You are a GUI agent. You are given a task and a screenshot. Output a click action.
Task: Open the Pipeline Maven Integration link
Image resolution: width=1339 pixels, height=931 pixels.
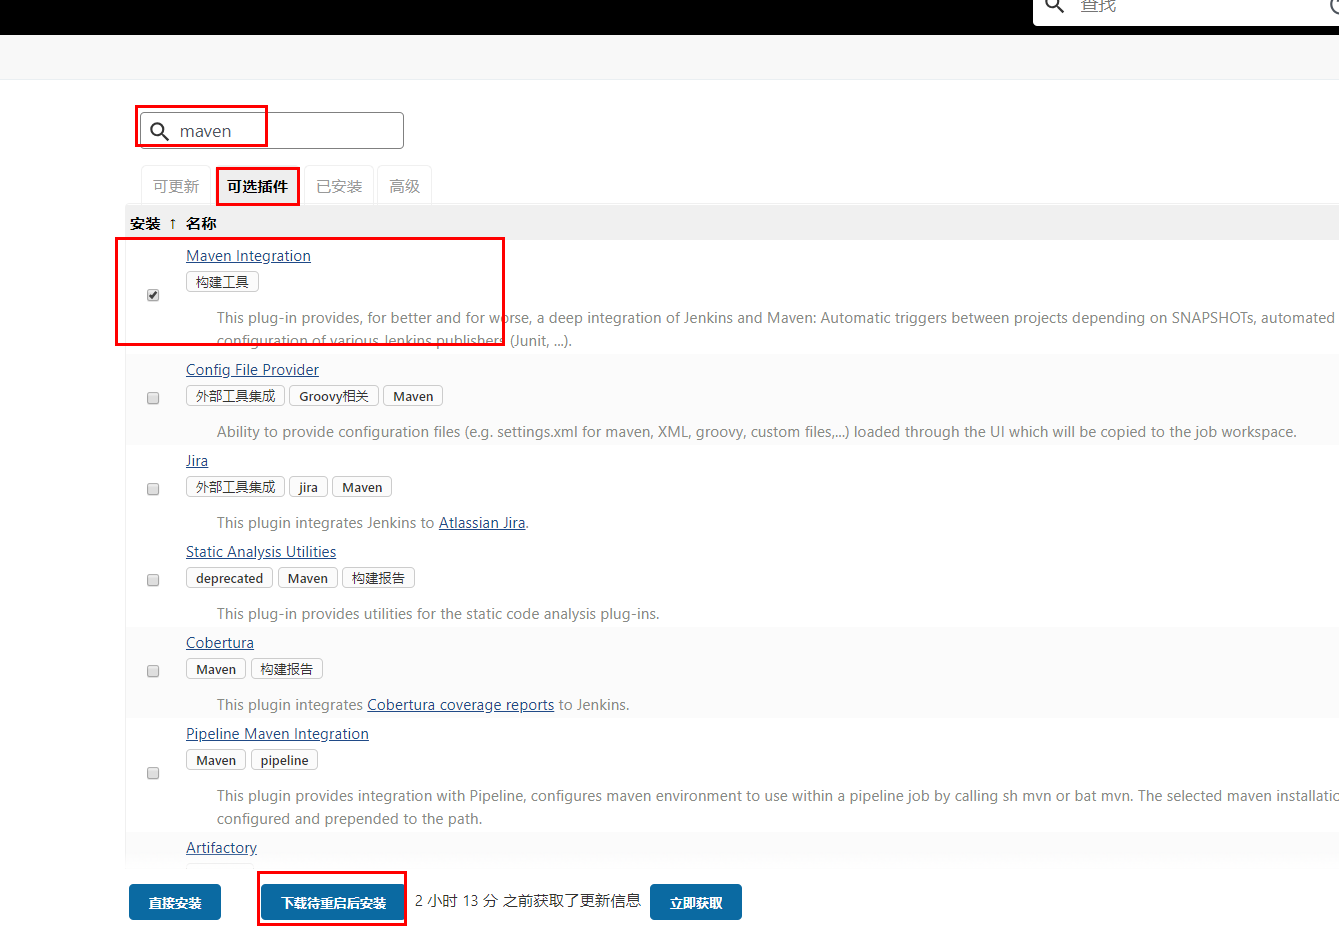point(277,734)
